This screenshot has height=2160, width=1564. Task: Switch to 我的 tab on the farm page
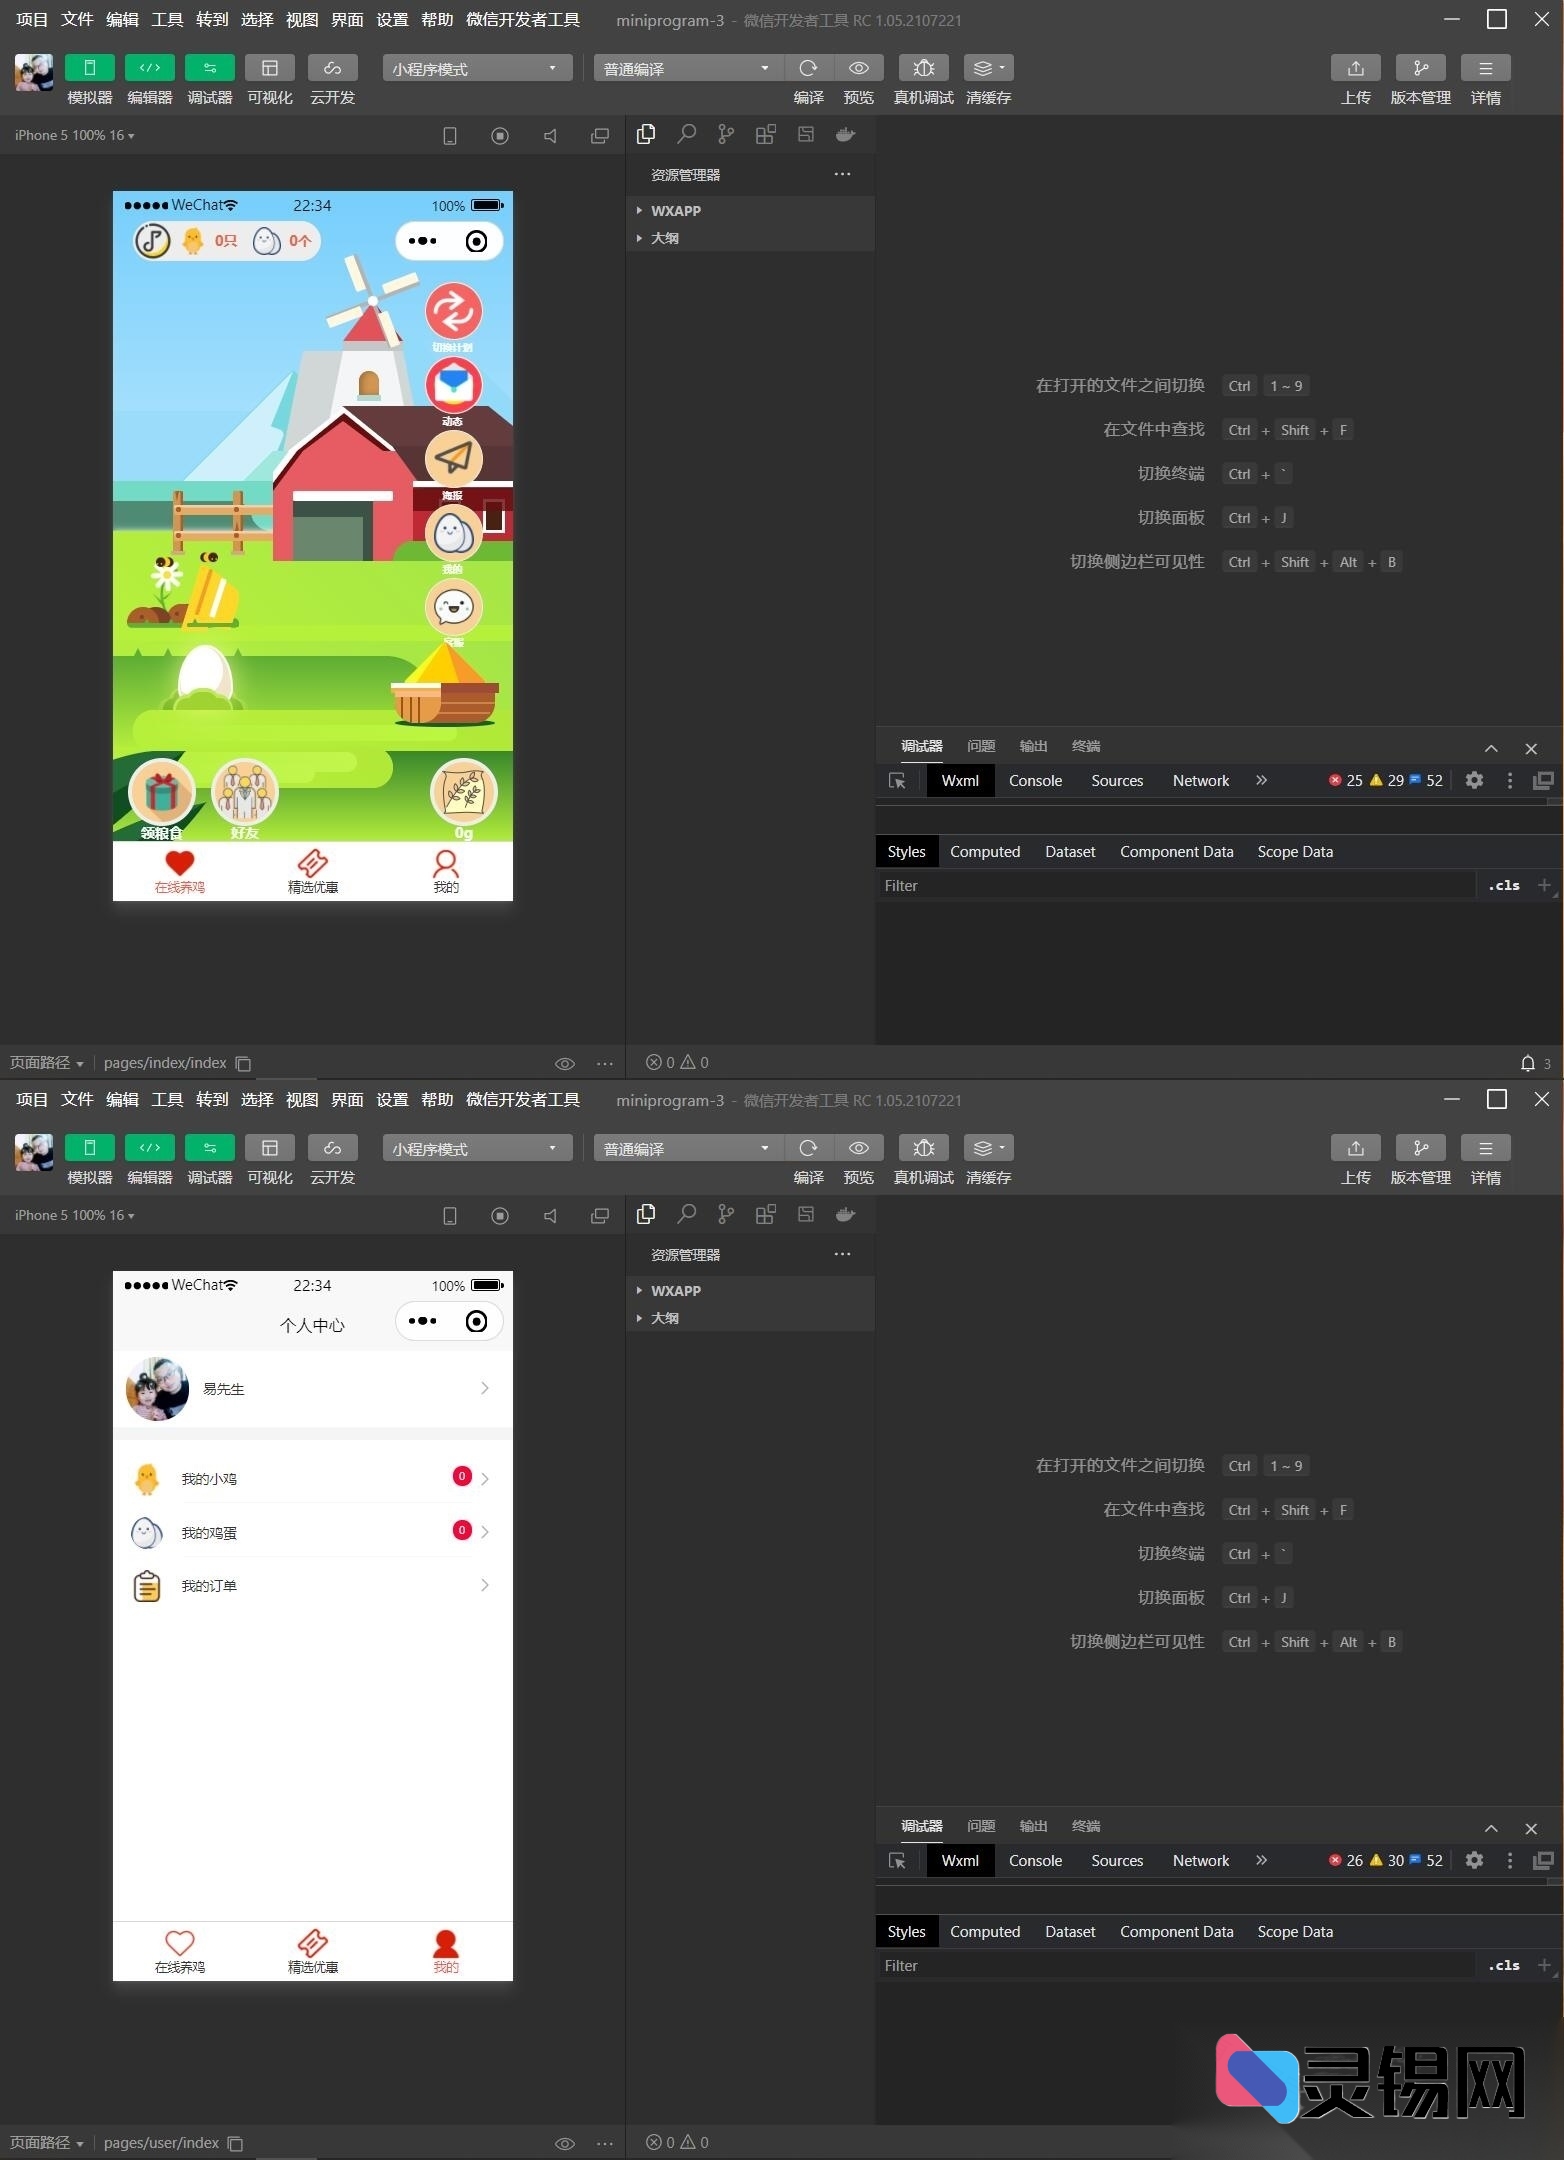point(446,871)
